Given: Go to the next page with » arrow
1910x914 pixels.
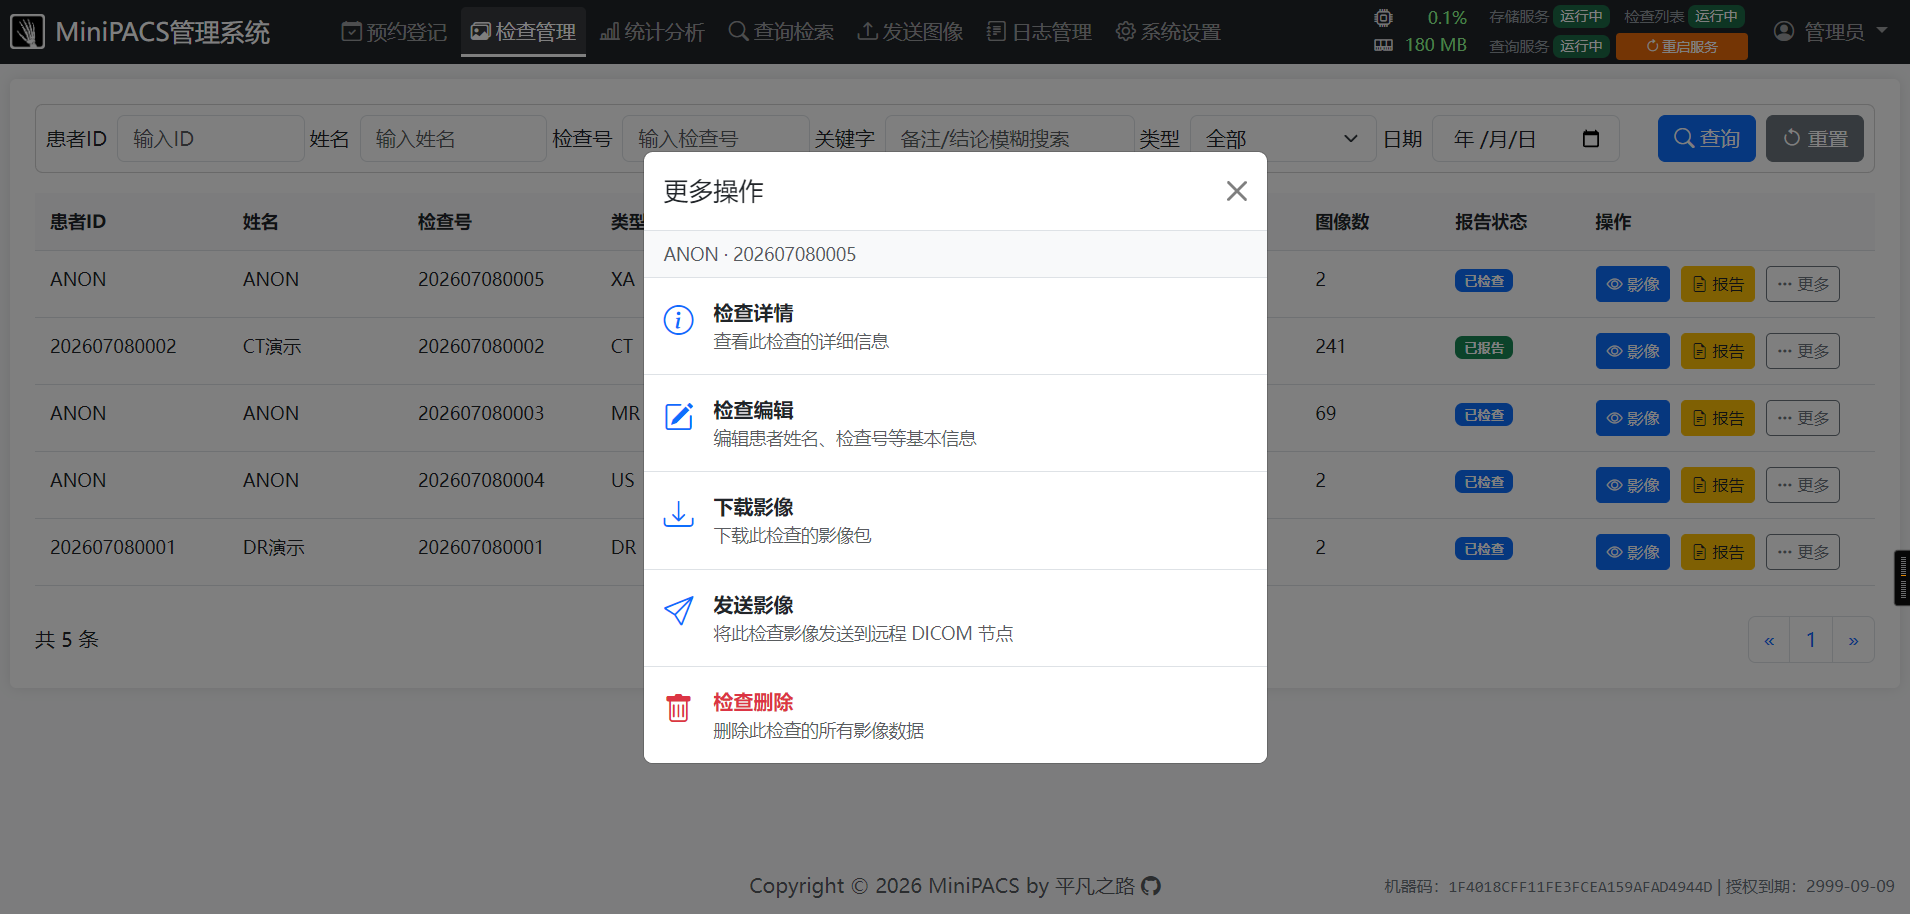Looking at the screenshot, I should (x=1853, y=640).
